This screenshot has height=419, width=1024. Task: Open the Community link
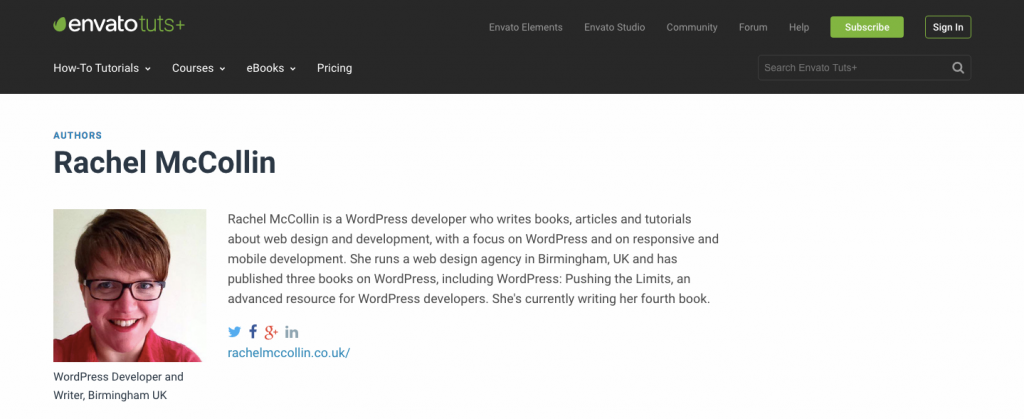pyautogui.click(x=692, y=27)
